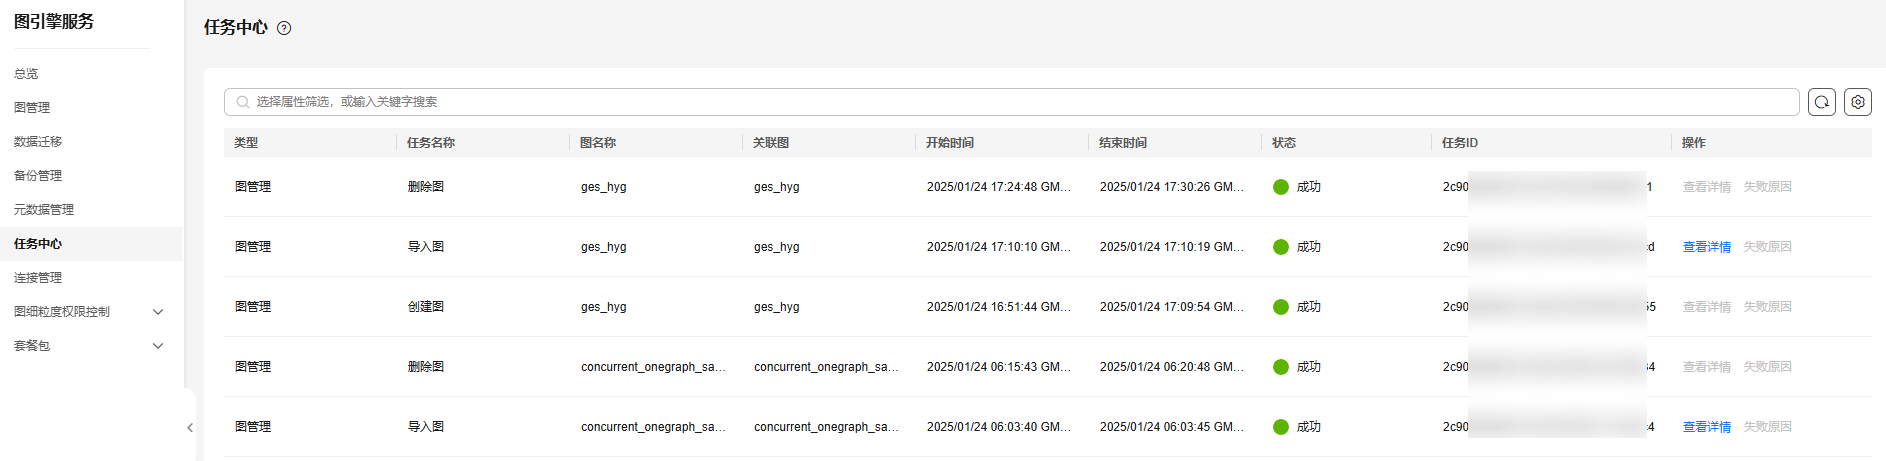Open 总览 in sidebar
Screen dimensions: 1886x461
tap(26, 74)
